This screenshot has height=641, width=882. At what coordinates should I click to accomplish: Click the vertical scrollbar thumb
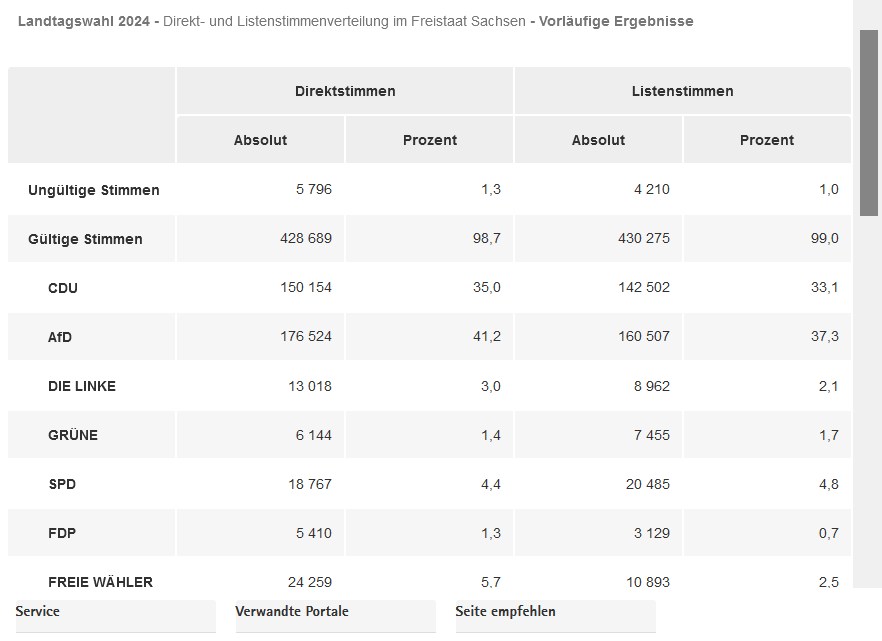869,122
